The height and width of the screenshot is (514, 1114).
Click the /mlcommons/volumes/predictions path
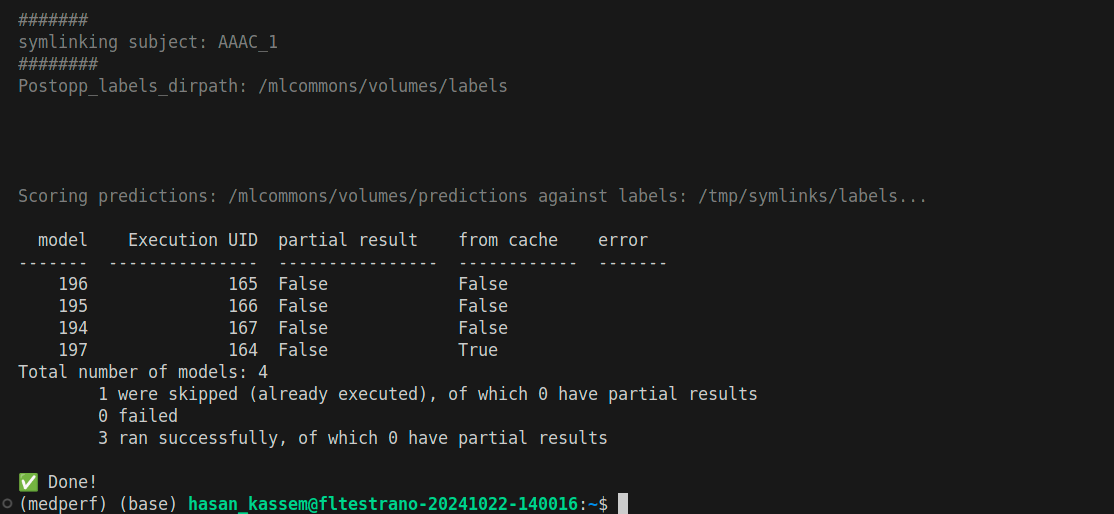pos(378,196)
